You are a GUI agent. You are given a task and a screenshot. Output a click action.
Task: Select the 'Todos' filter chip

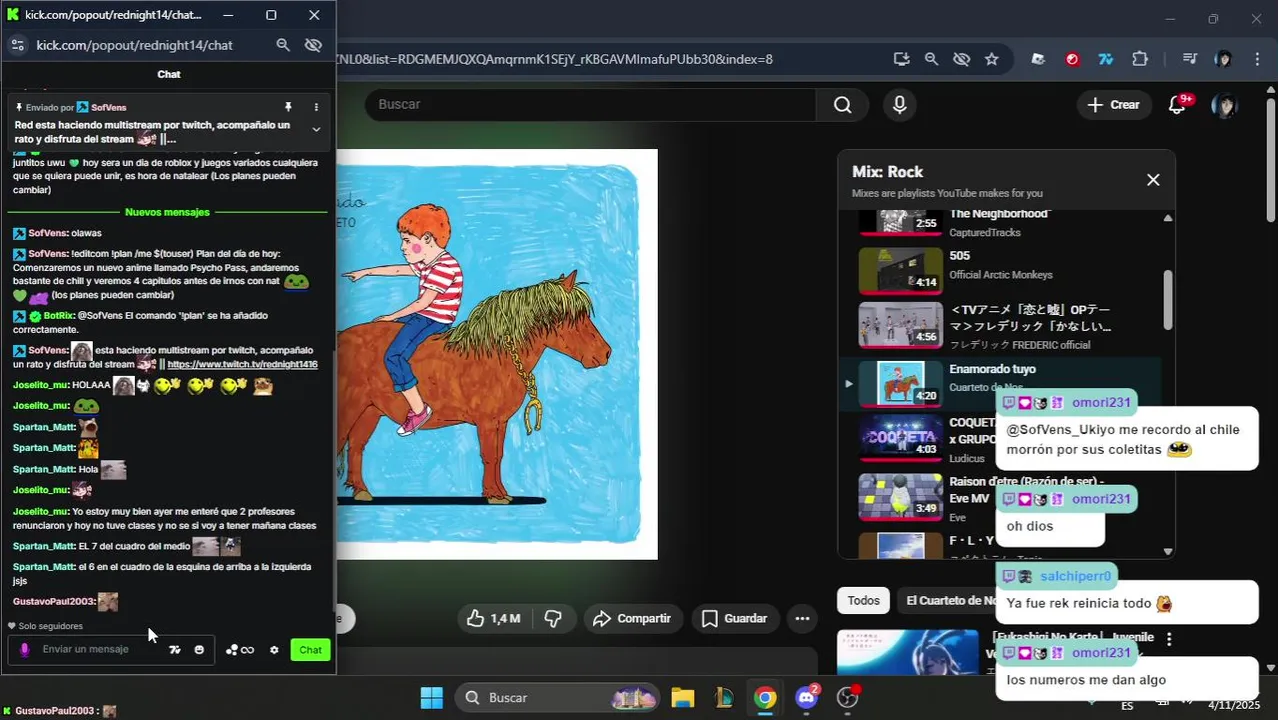(863, 600)
